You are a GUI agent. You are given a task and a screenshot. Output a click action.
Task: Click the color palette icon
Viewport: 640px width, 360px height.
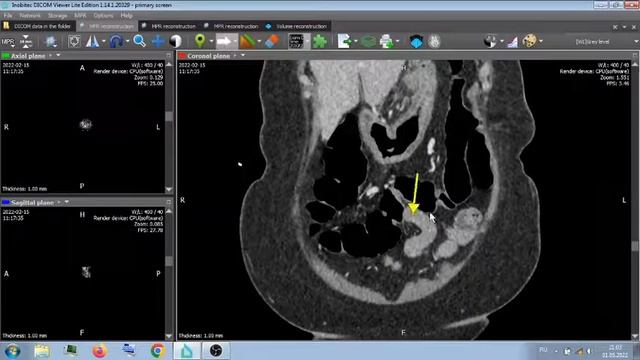530,41
